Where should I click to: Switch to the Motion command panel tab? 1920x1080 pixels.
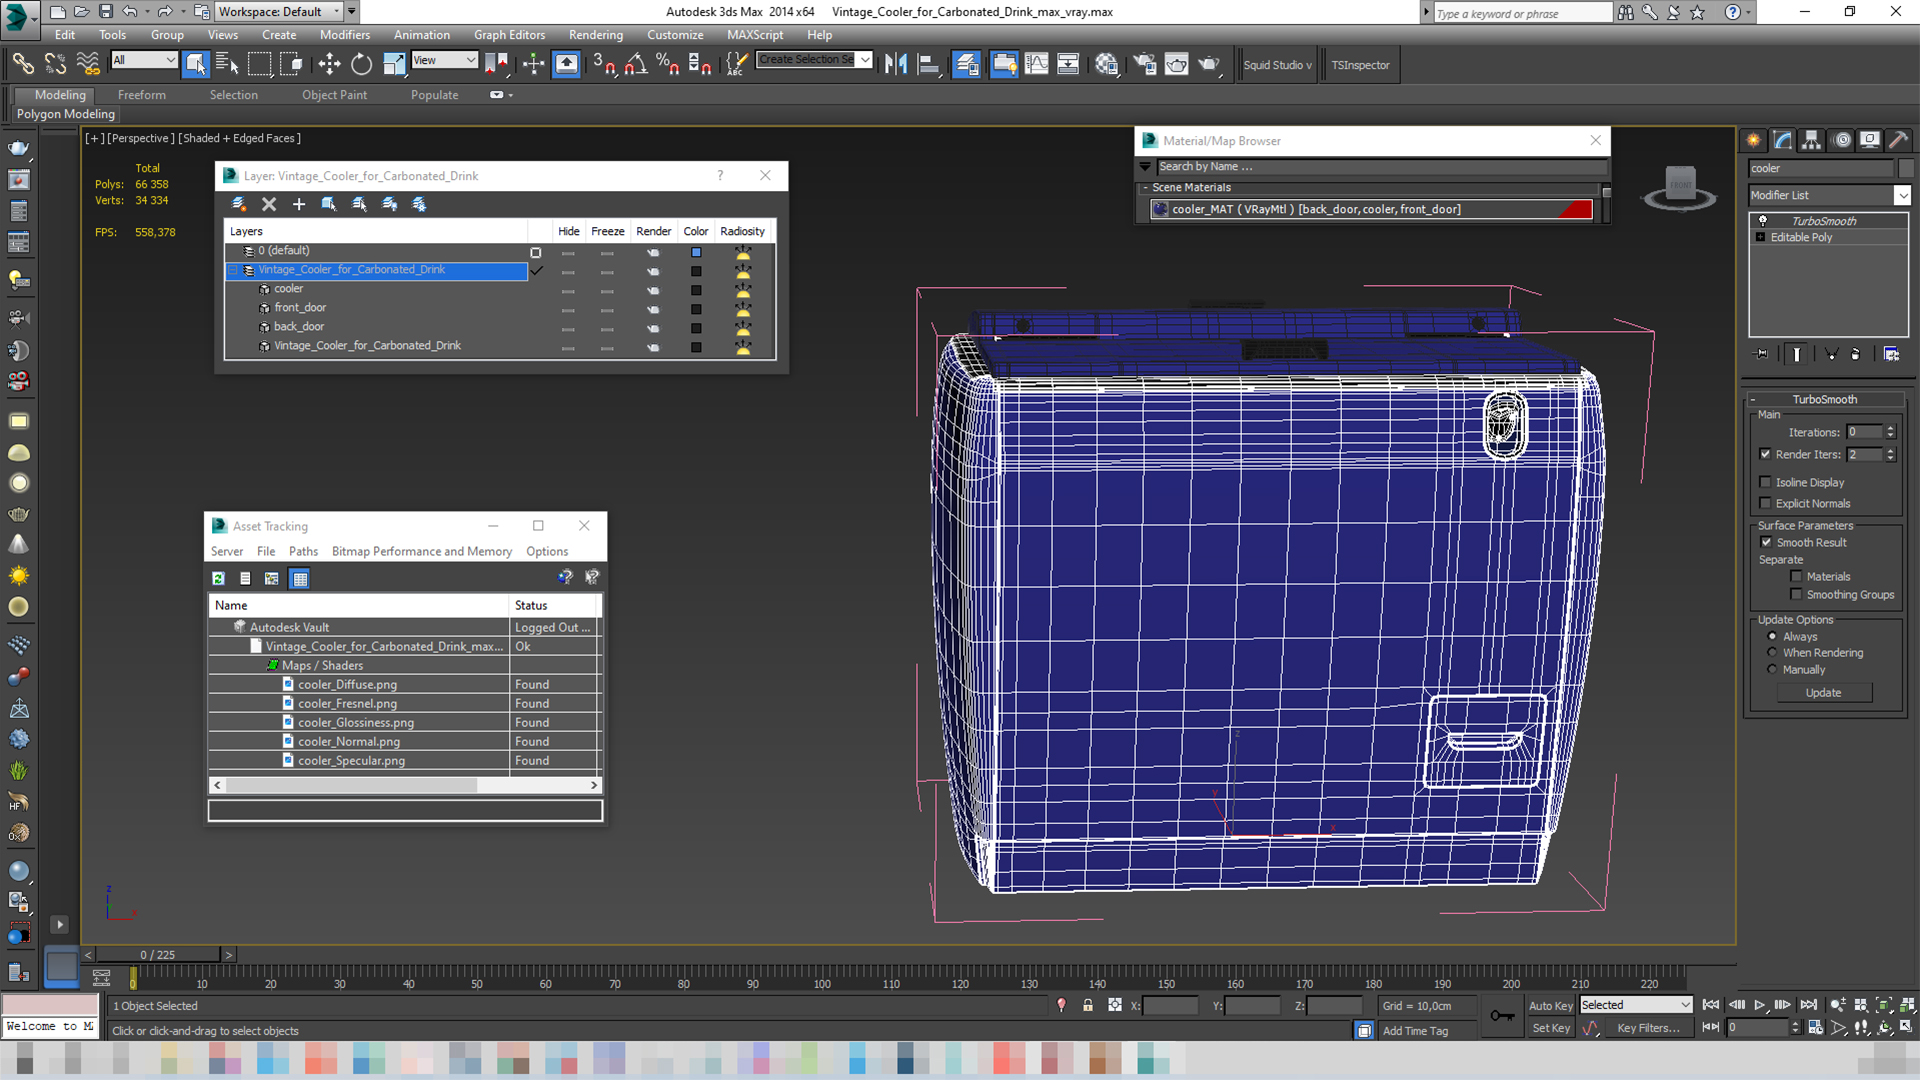[1842, 140]
